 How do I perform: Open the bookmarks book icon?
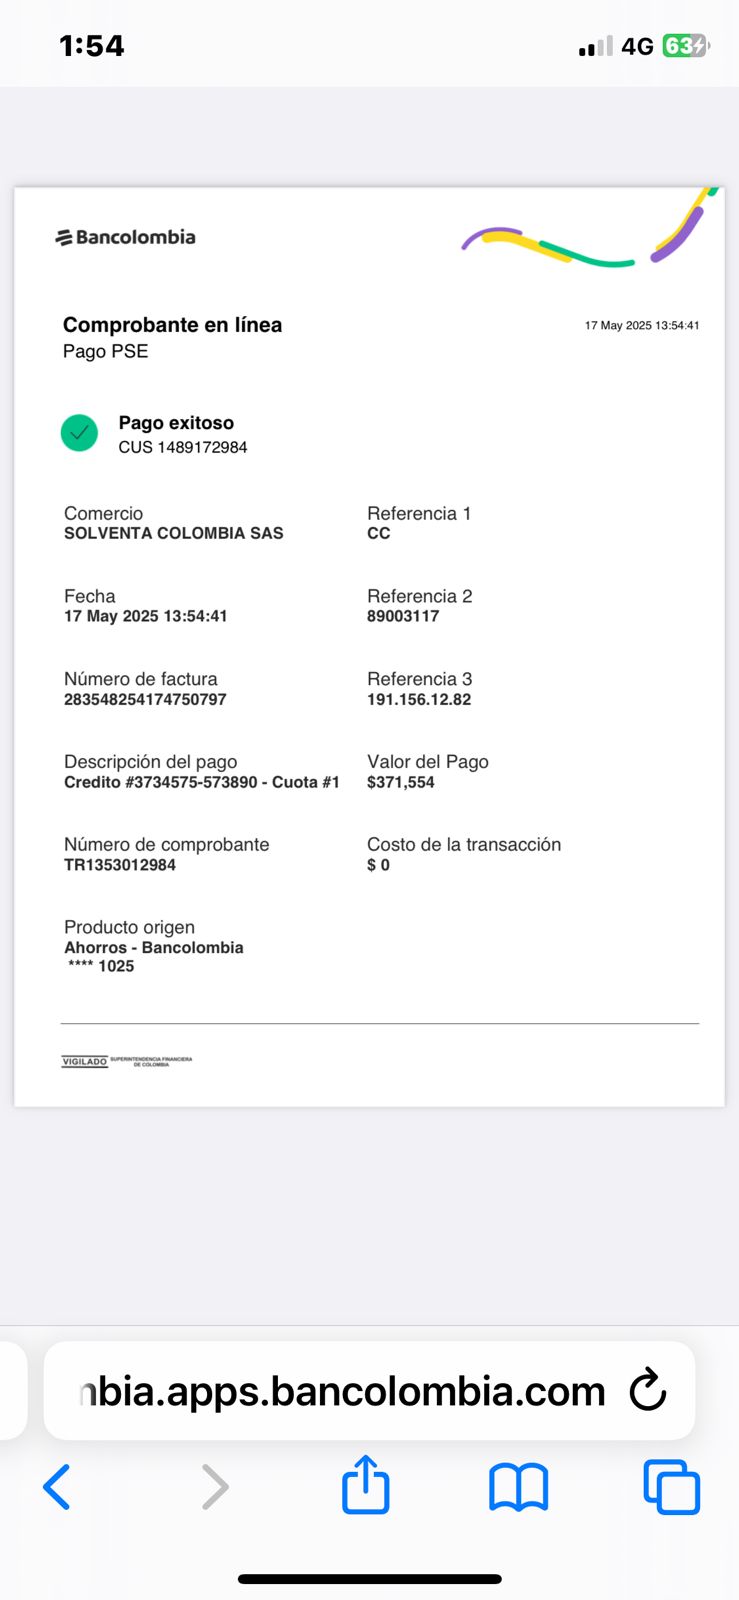[x=518, y=1486]
